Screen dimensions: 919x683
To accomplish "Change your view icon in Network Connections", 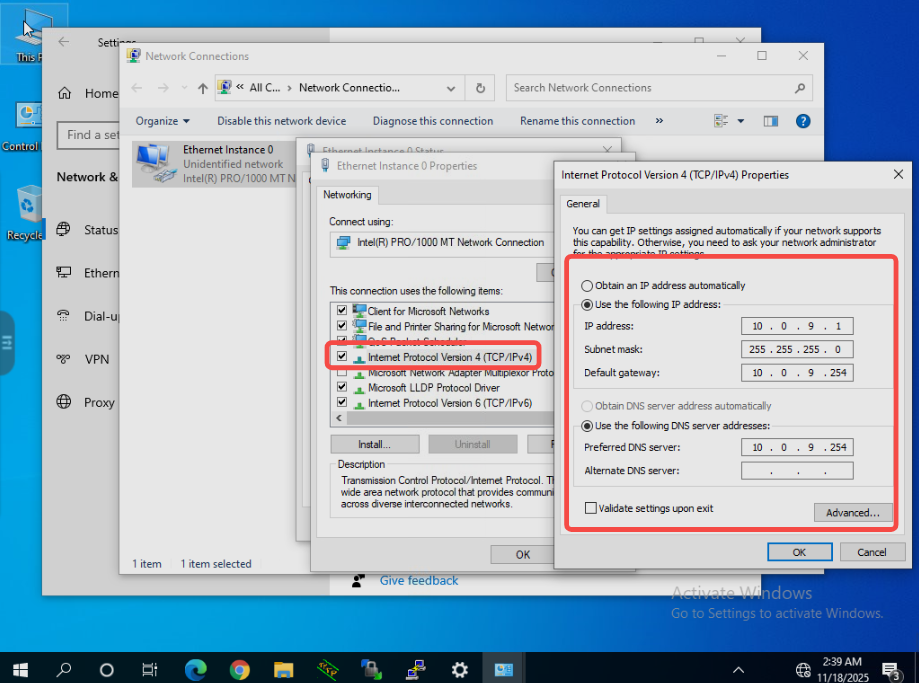I will (x=721, y=121).
